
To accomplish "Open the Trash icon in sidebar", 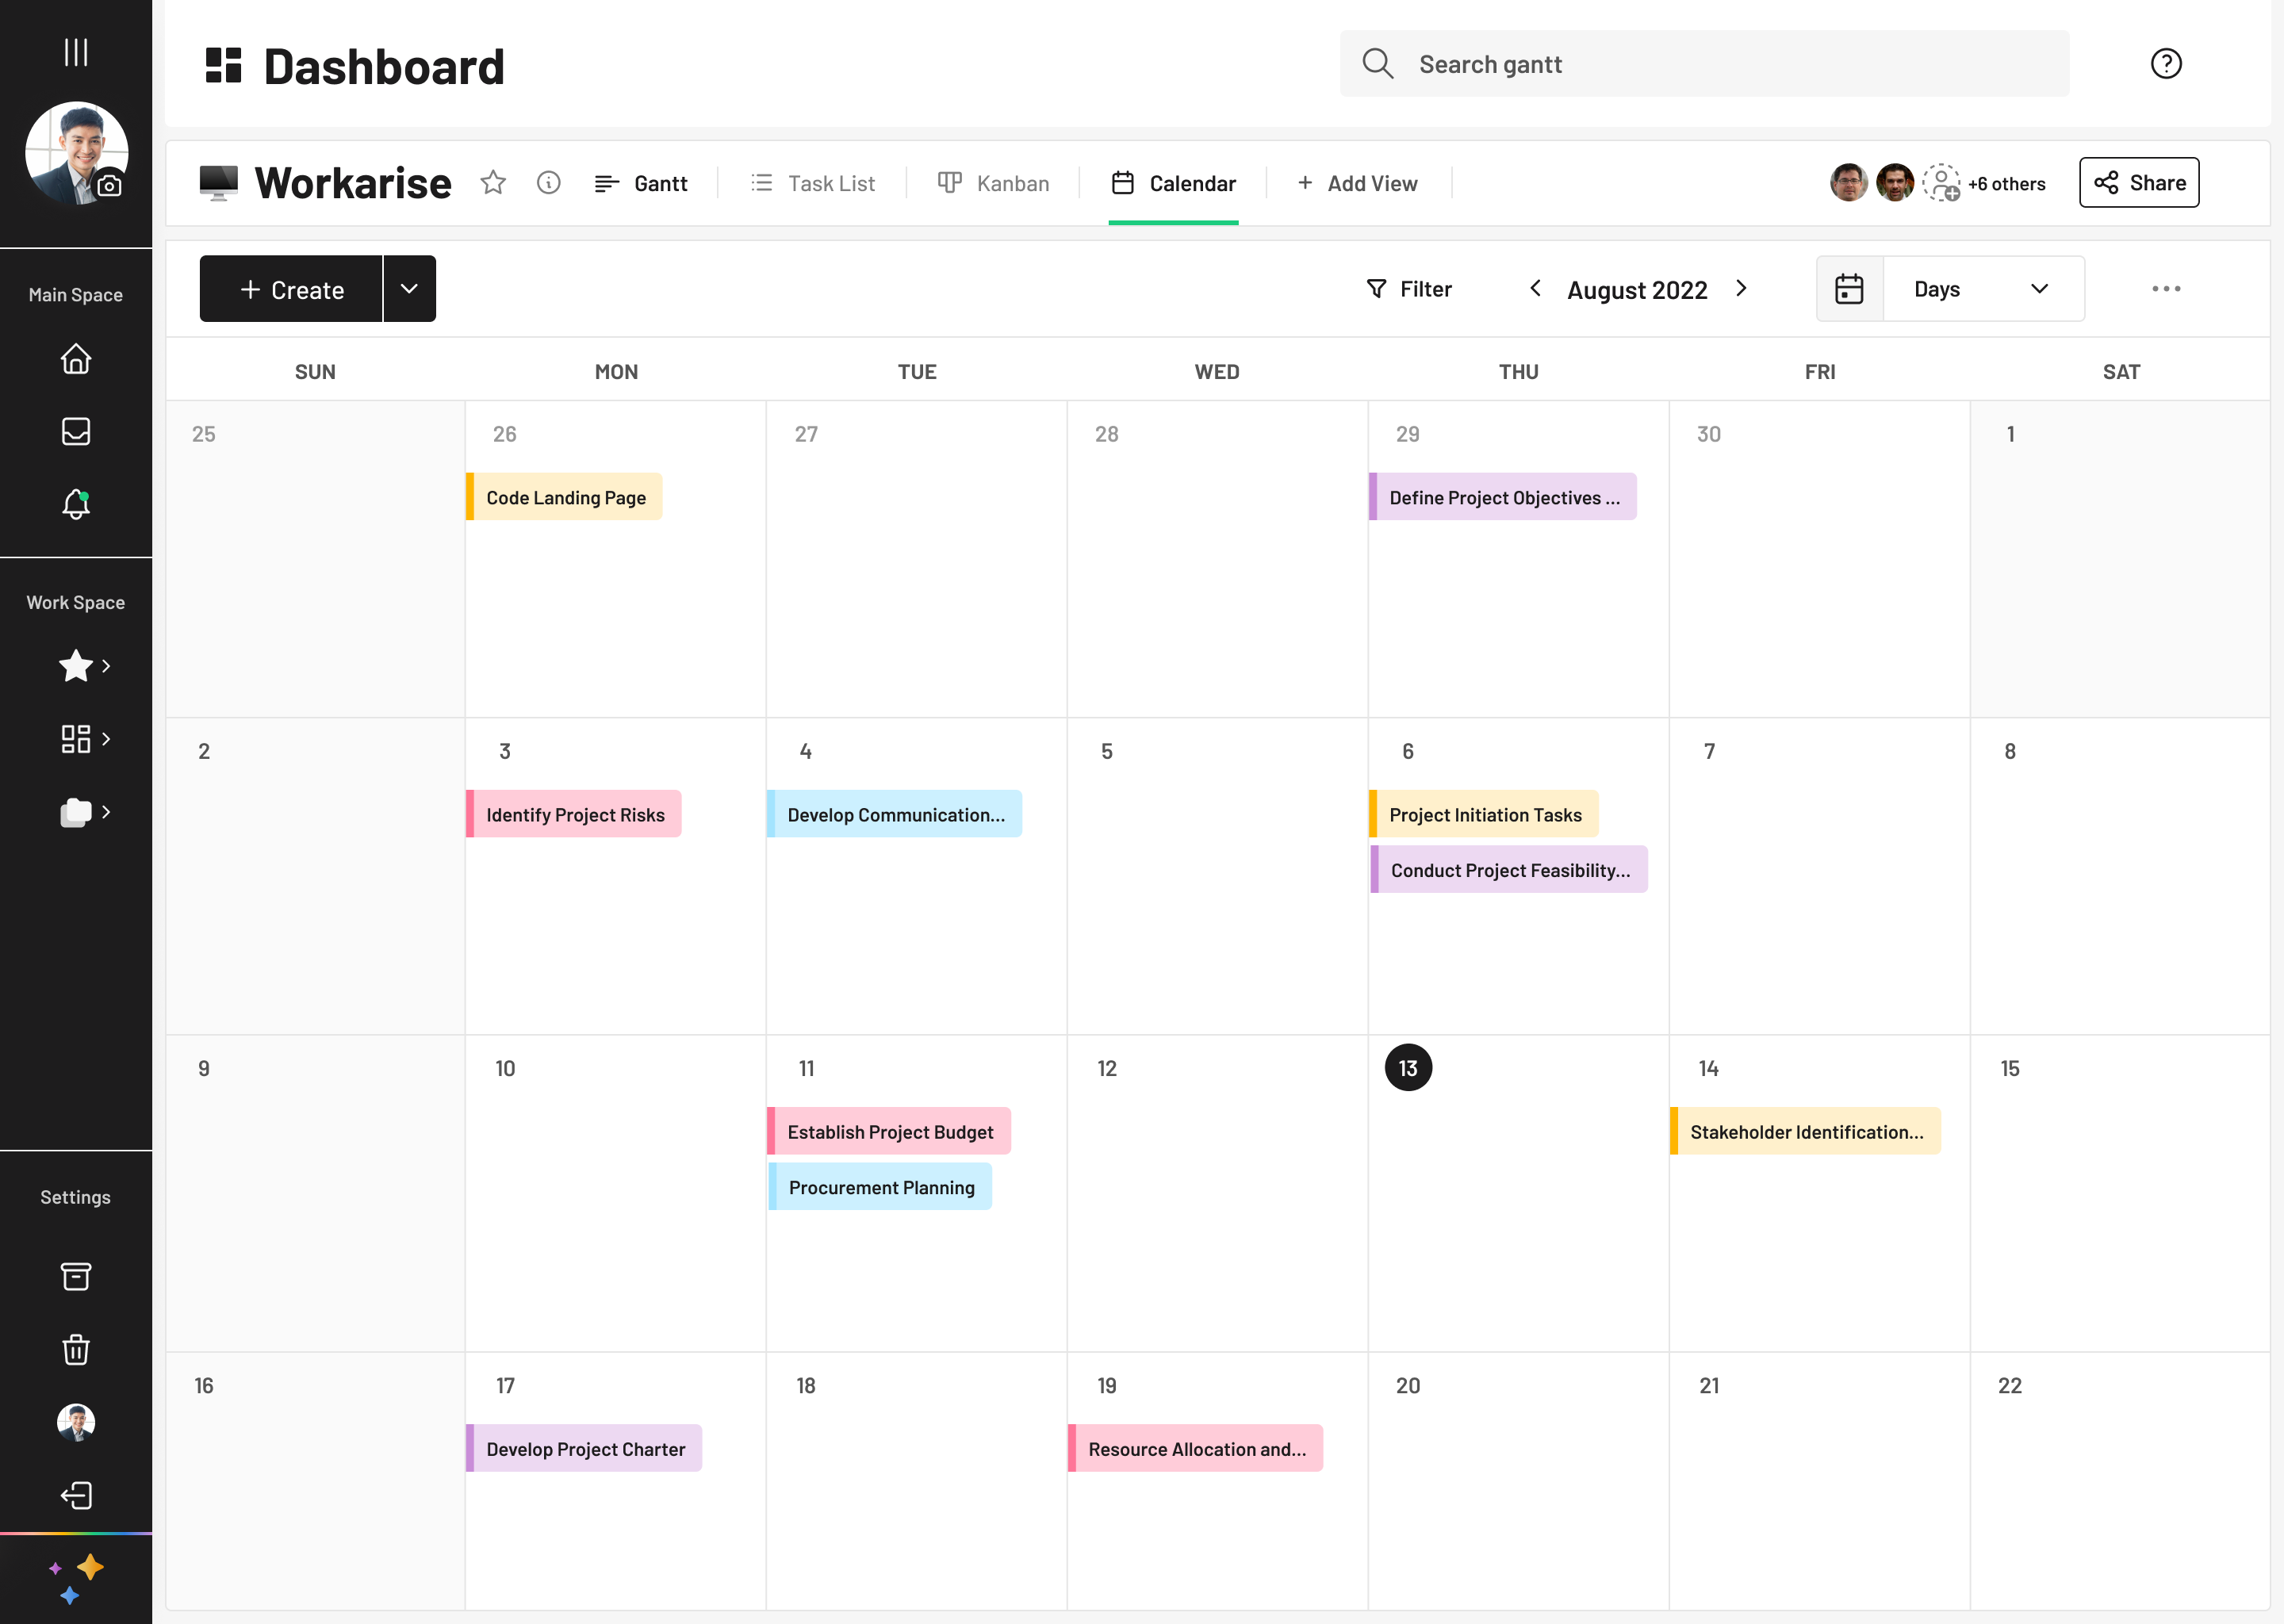I will (76, 1350).
